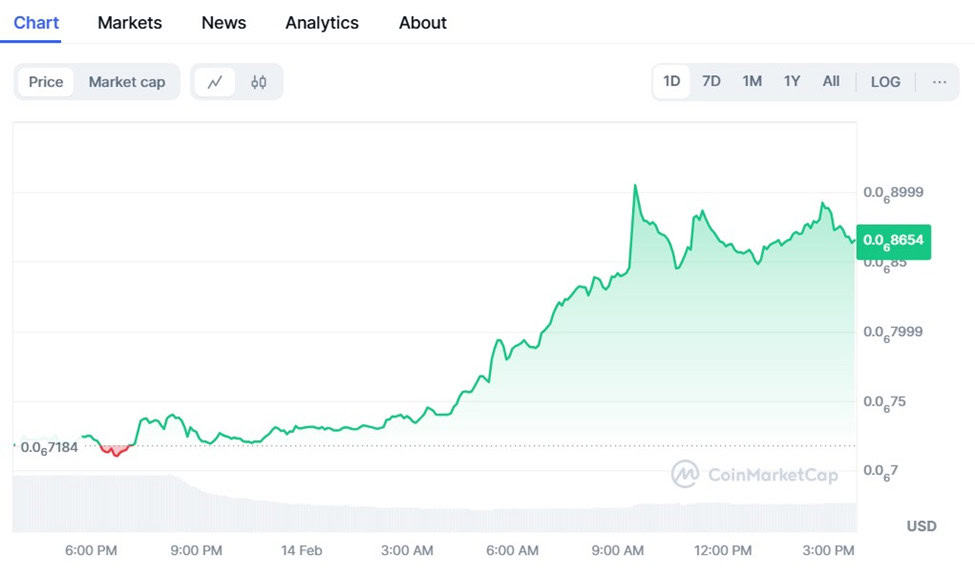Select the 1D time range
Image resolution: width=975 pixels, height=579 pixels.
pyautogui.click(x=672, y=81)
